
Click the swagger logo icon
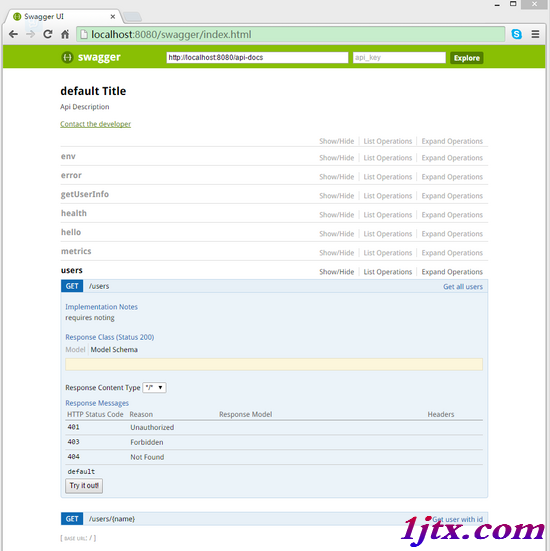[x=67, y=57]
